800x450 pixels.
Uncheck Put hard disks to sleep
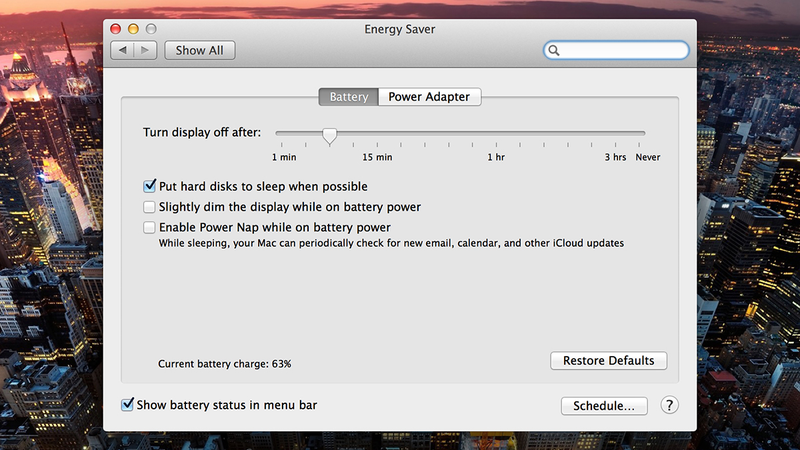point(149,186)
